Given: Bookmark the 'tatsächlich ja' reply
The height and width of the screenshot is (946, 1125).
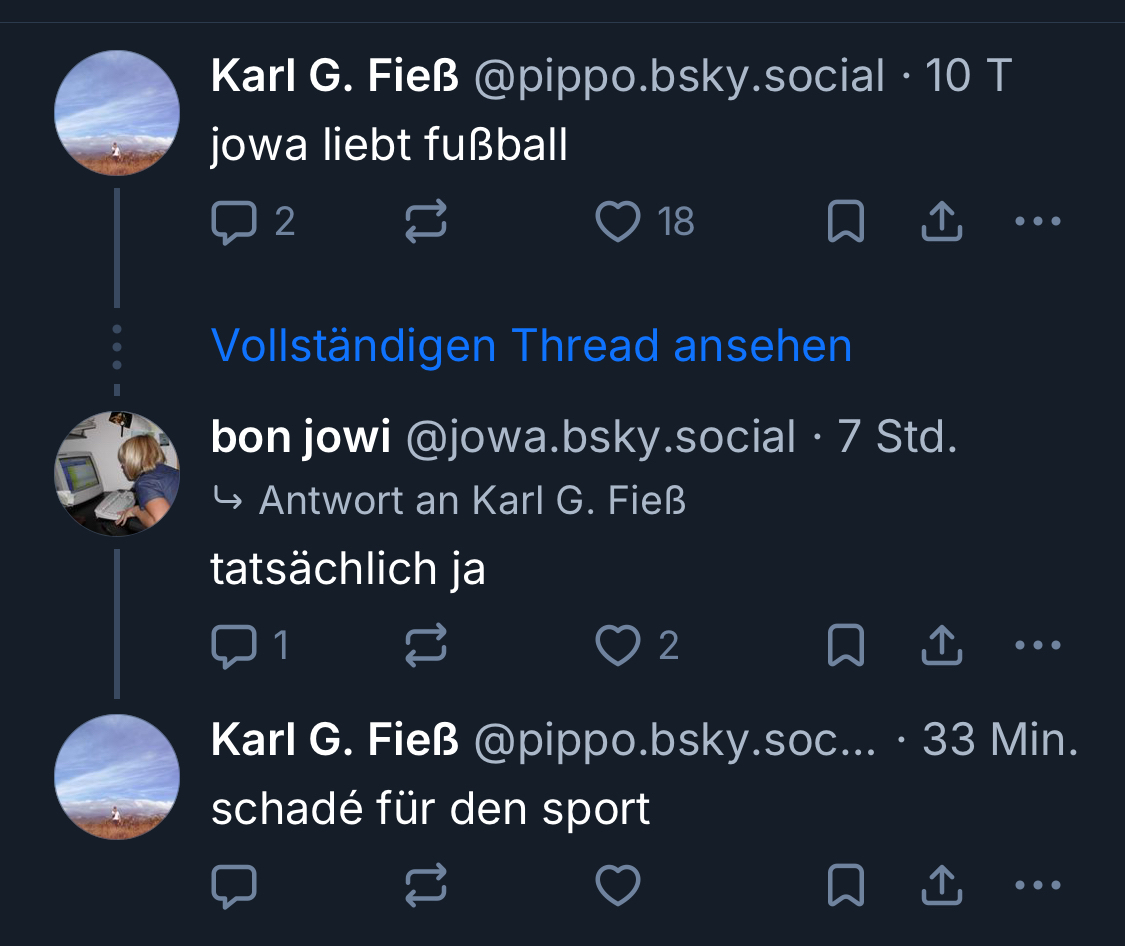Looking at the screenshot, I should [x=846, y=646].
